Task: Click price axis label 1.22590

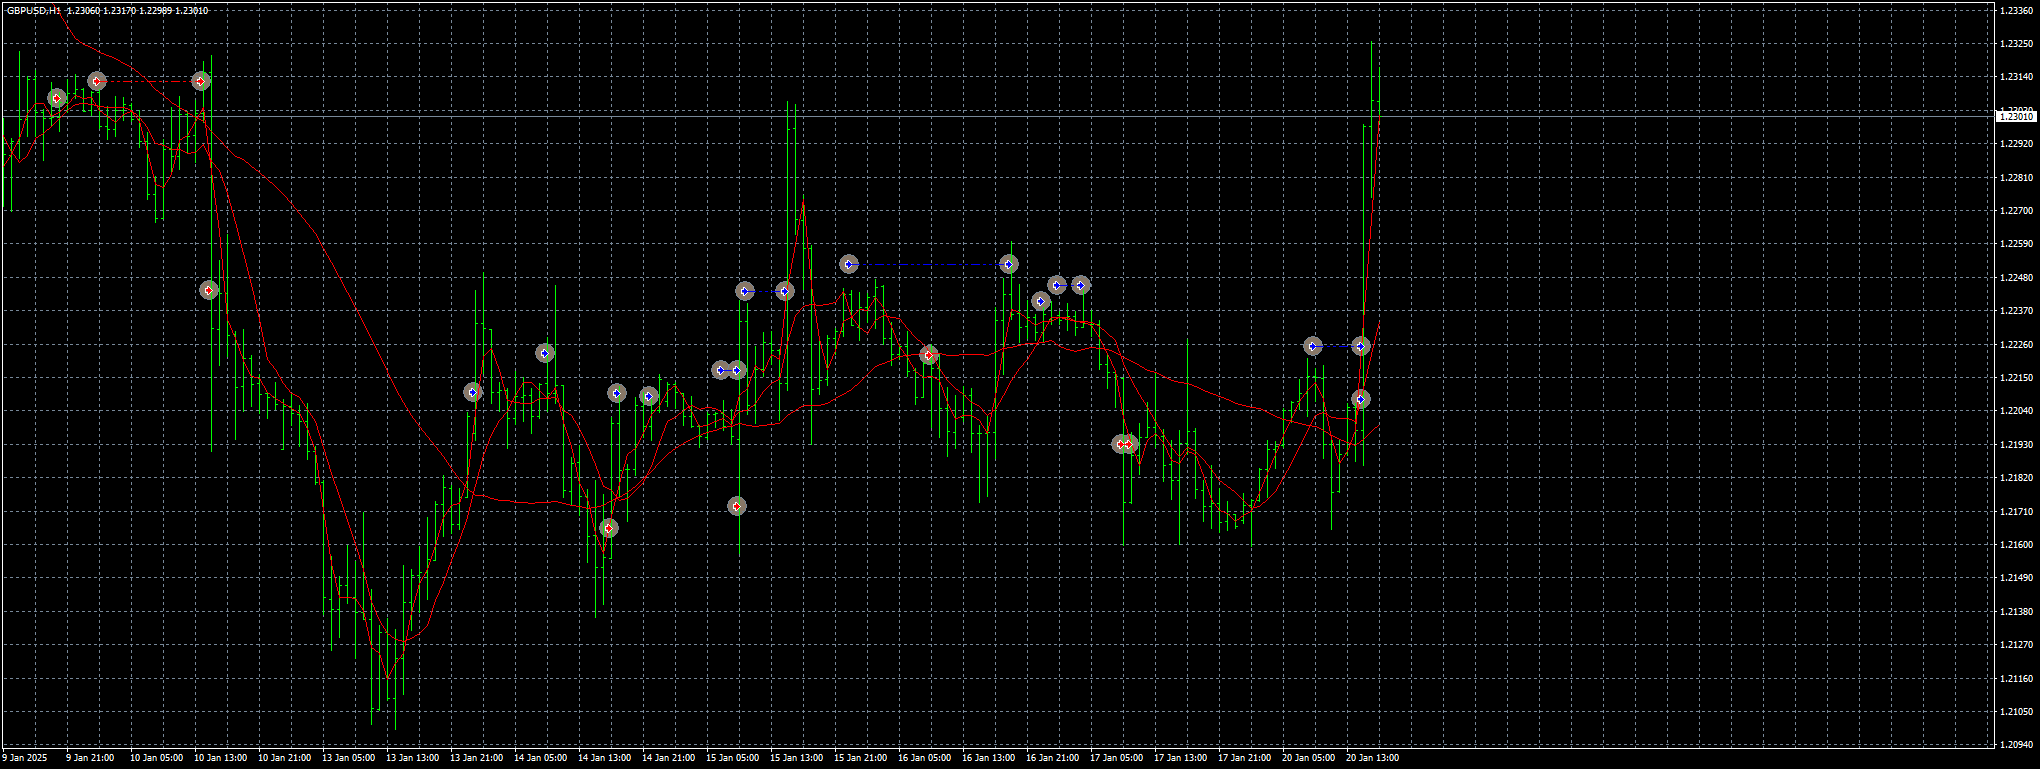Action: point(2015,244)
